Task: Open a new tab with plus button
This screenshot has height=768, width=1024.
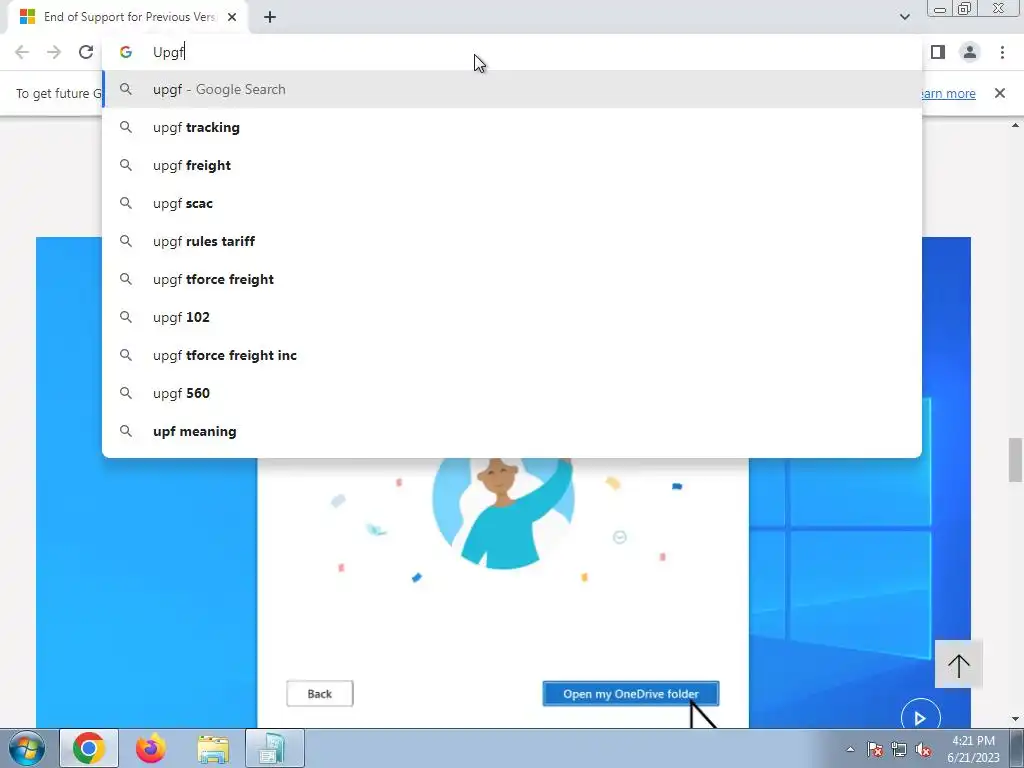Action: [x=270, y=18]
